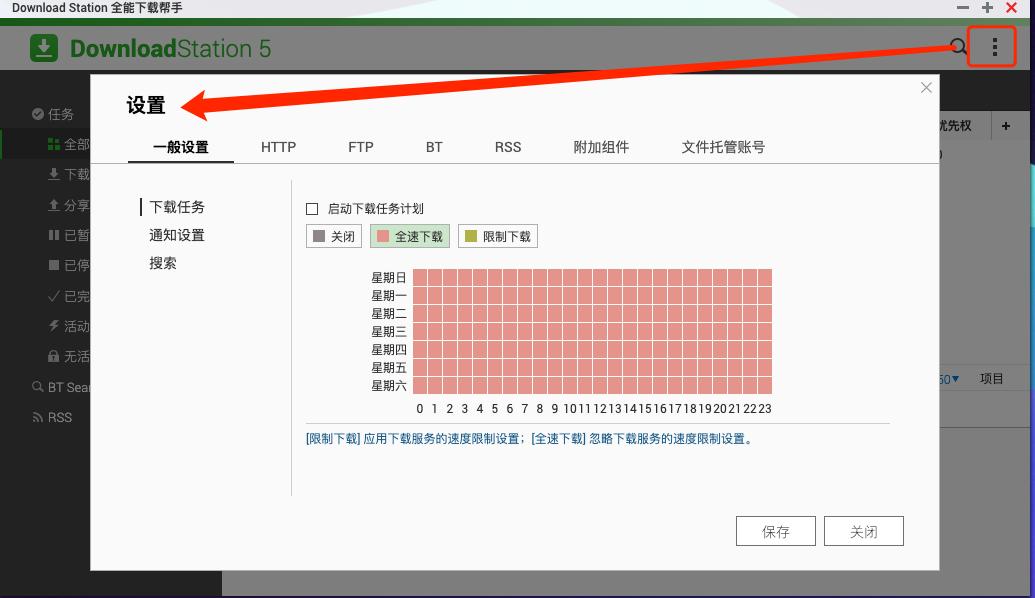Enable the 启动下载任务计划 checkbox

[x=311, y=209]
